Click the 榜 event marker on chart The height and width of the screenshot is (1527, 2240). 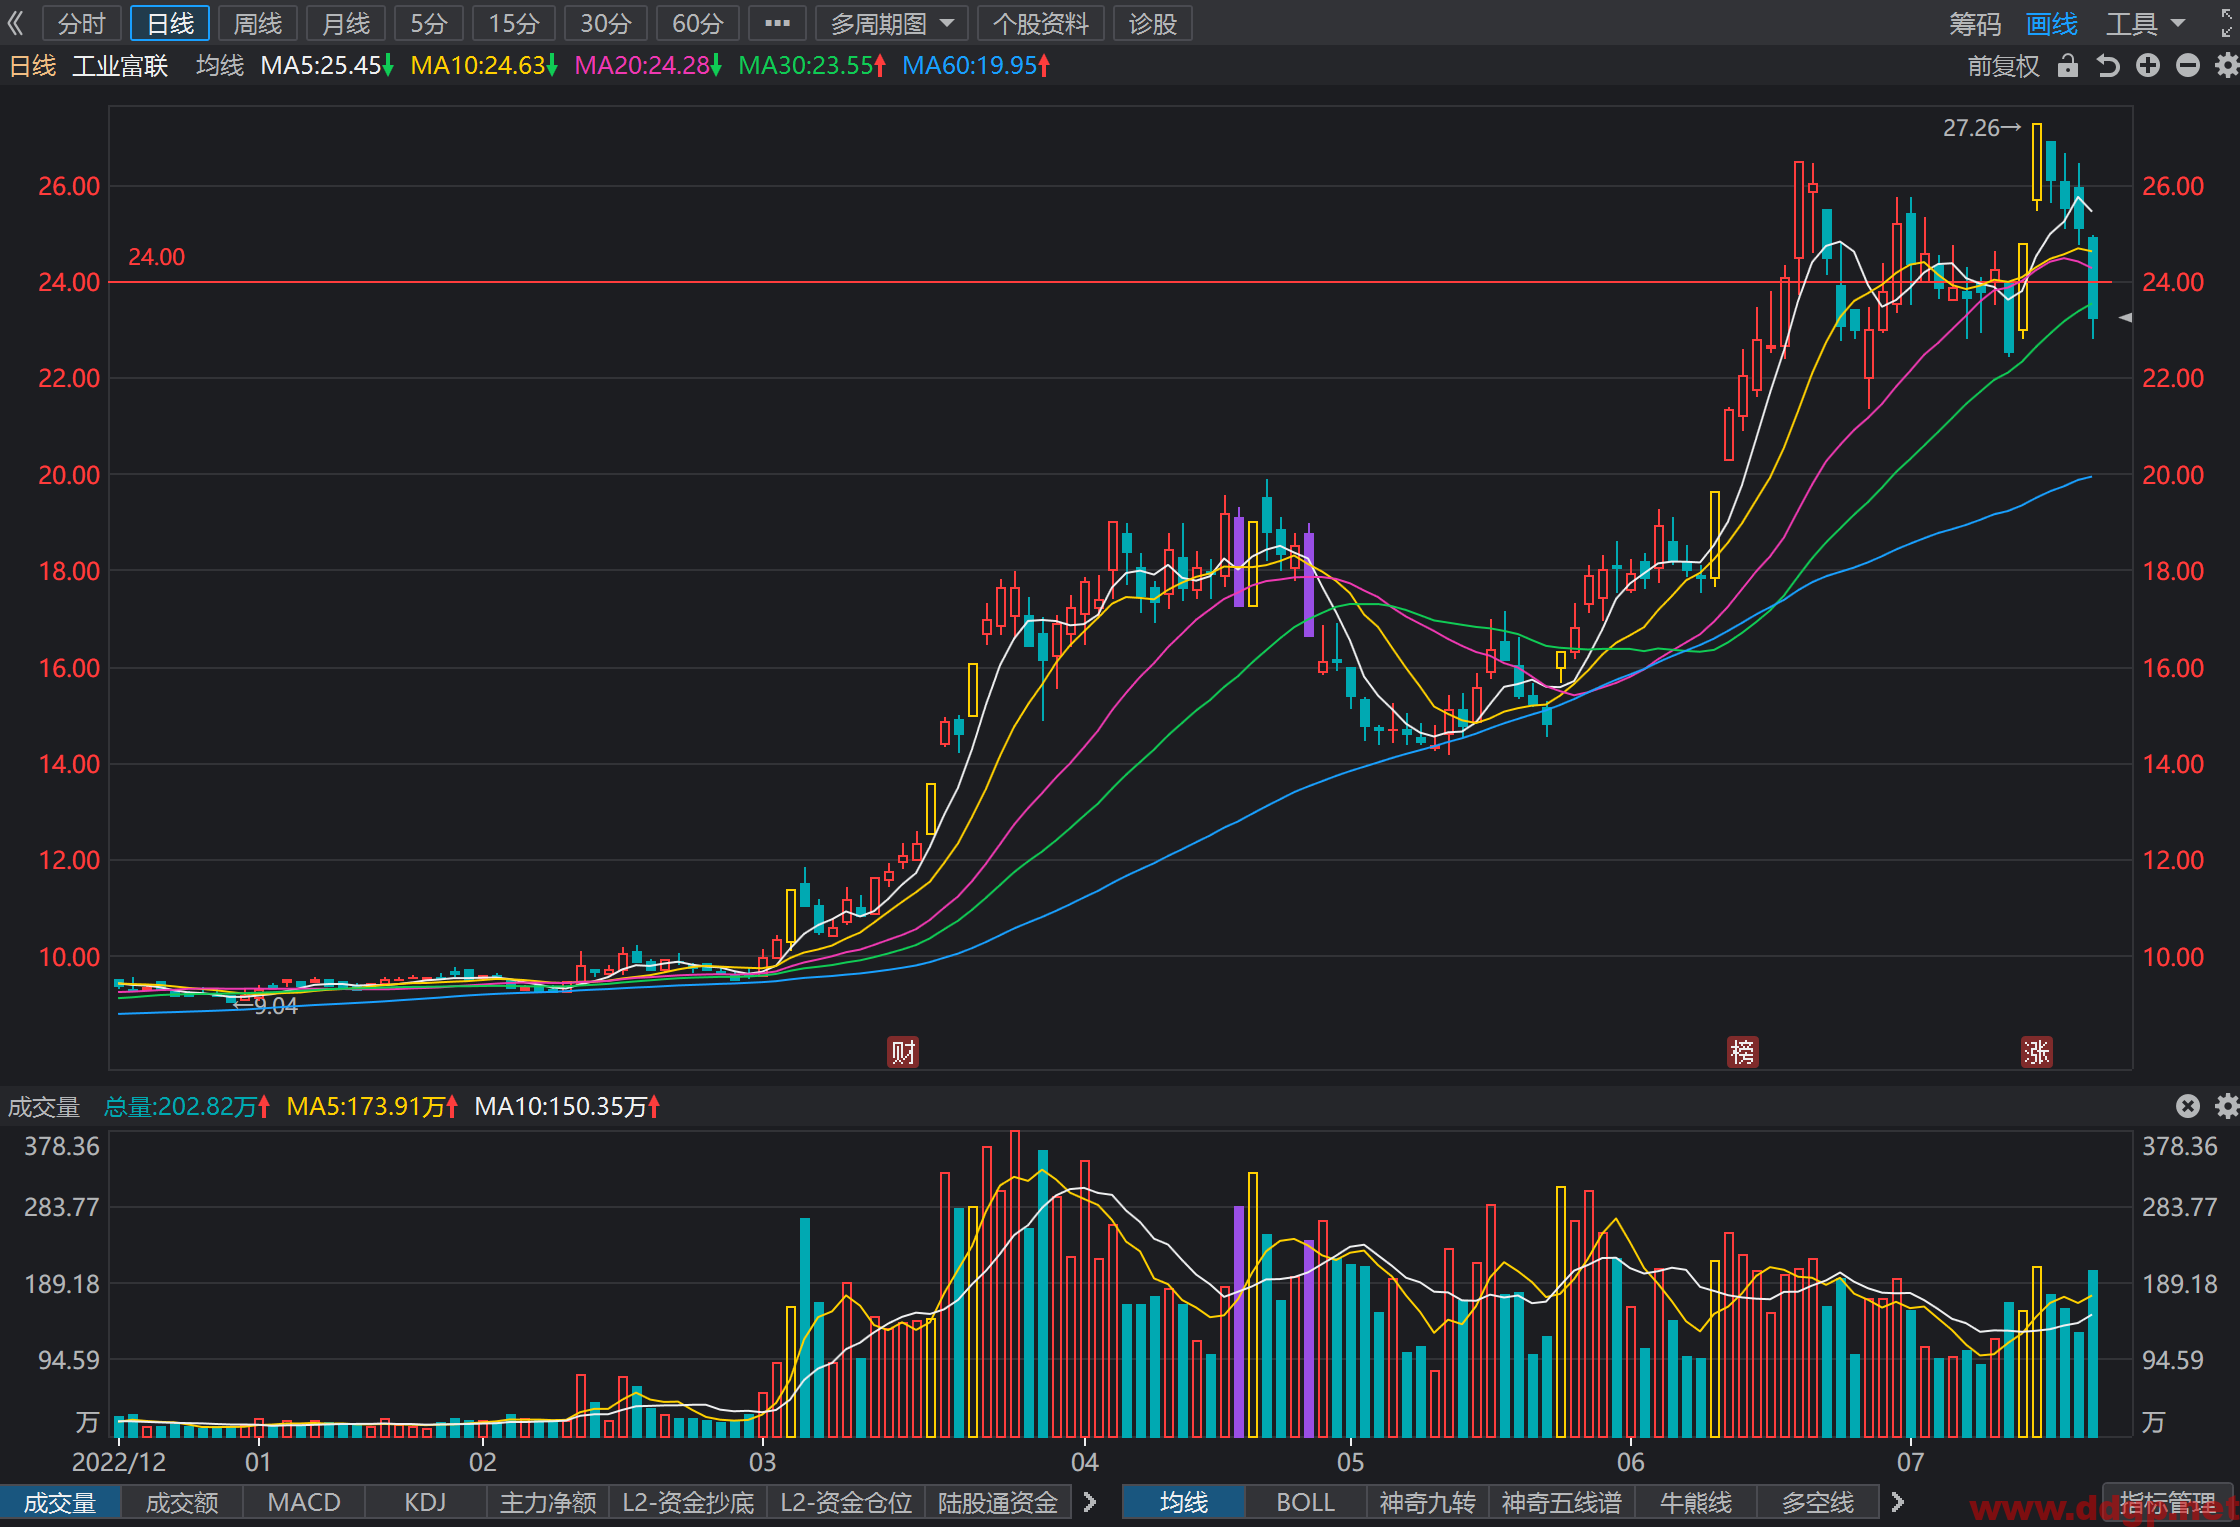(x=1743, y=1052)
